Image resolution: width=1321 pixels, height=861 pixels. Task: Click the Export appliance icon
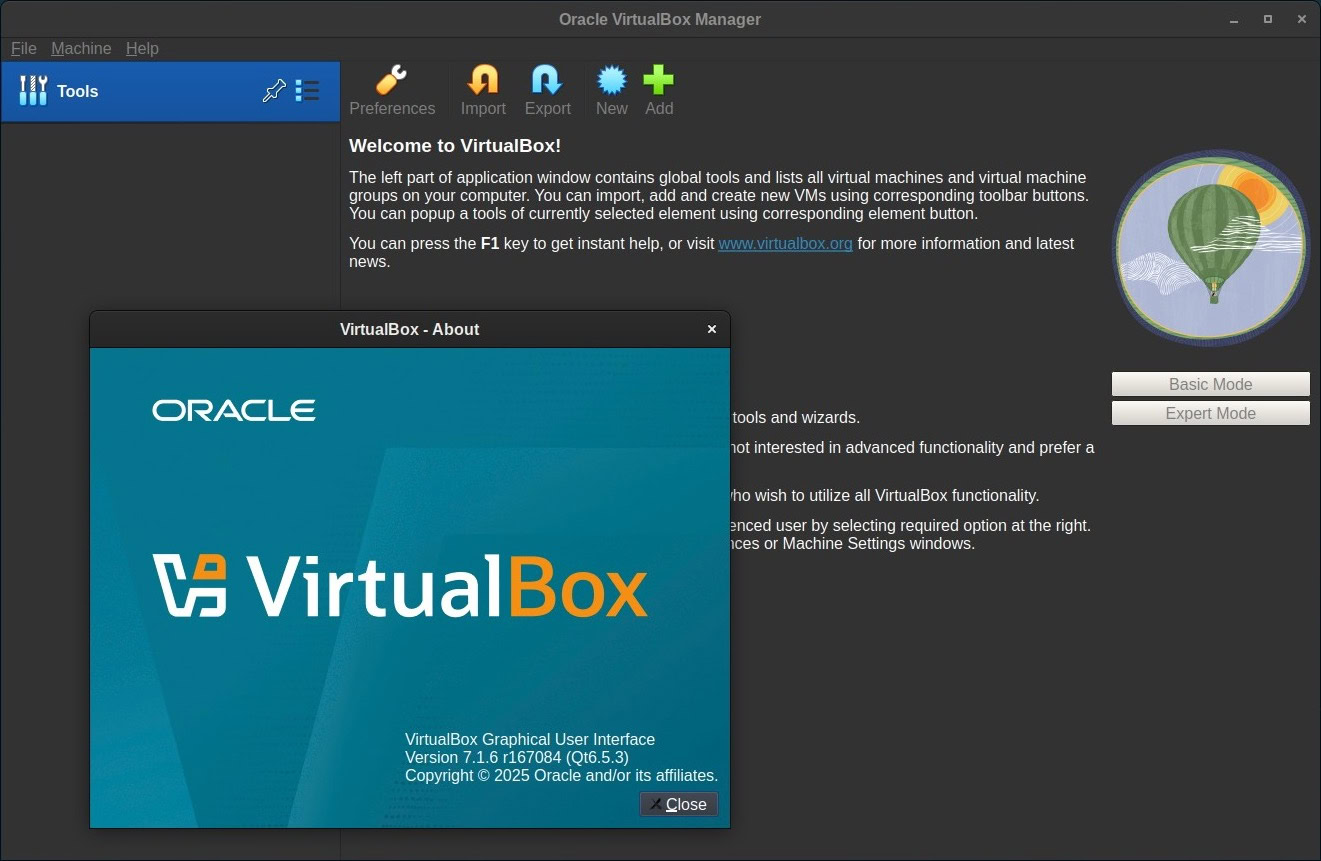click(547, 91)
